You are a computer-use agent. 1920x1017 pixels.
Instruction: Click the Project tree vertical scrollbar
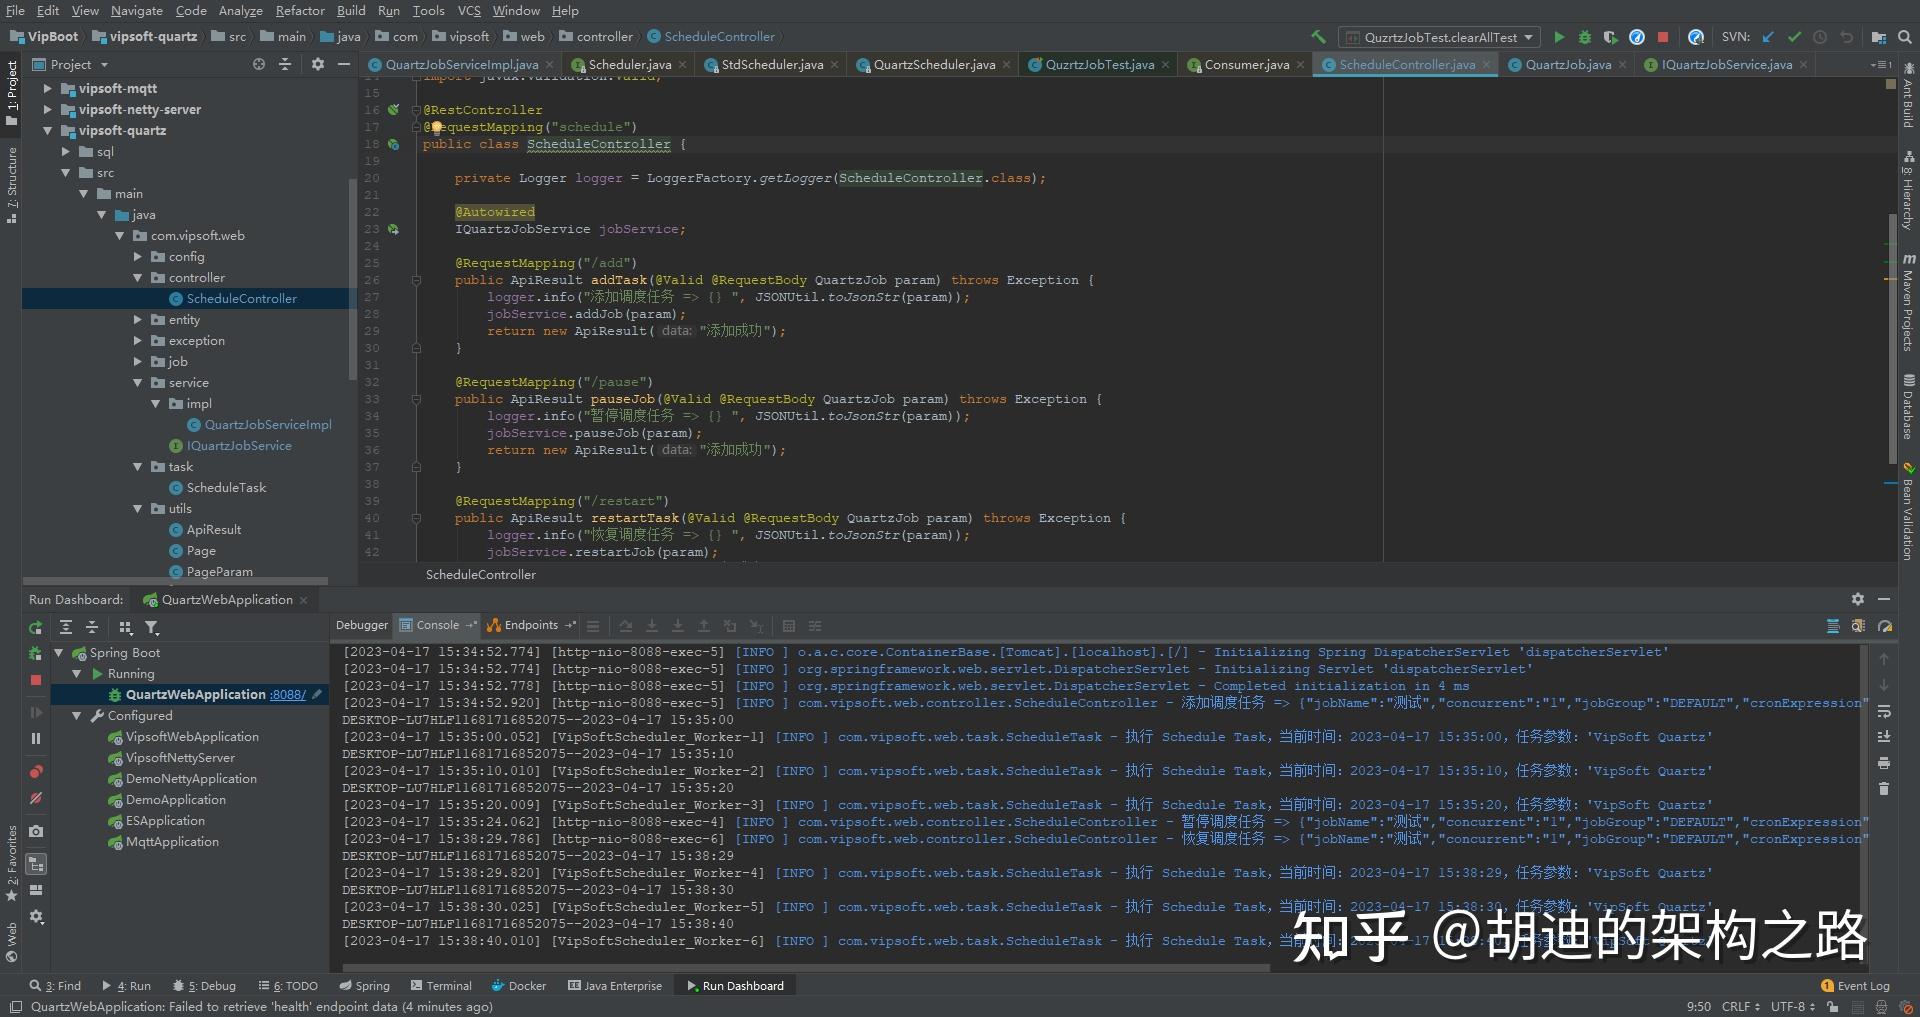pos(352,280)
